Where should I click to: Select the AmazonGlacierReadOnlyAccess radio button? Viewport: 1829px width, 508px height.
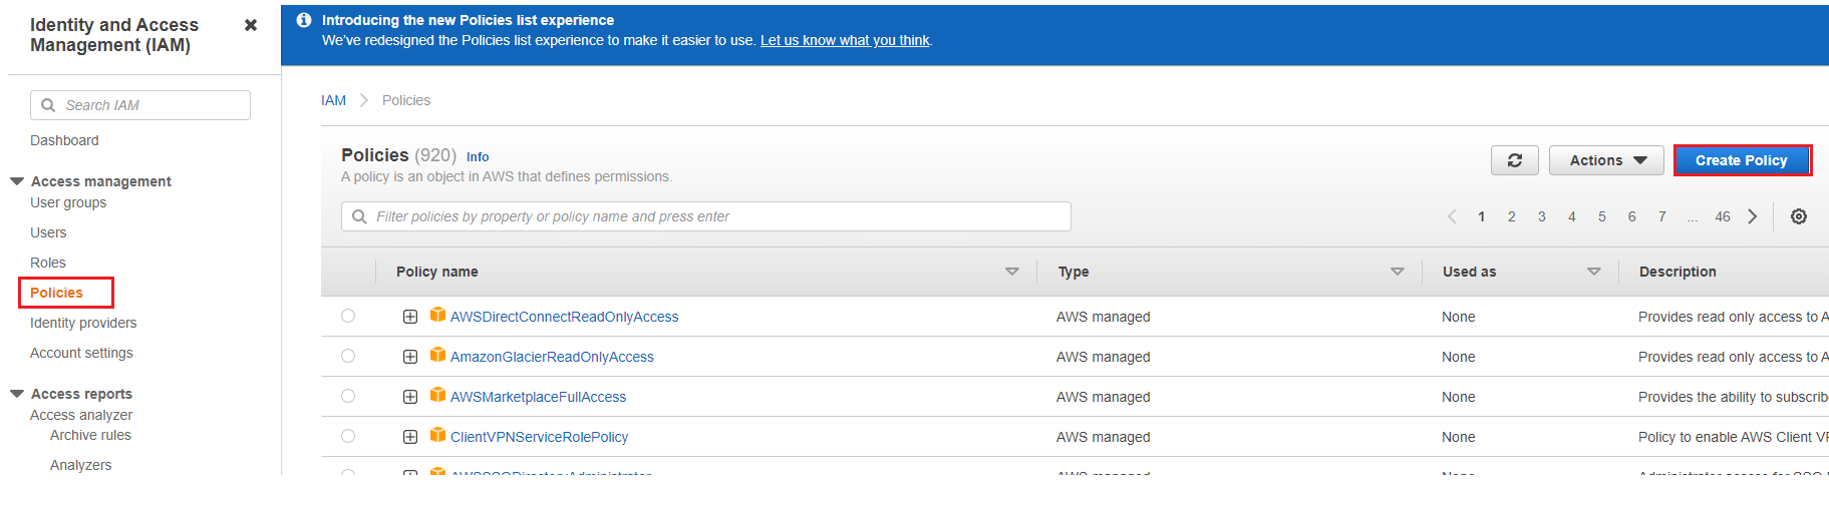[x=348, y=356]
